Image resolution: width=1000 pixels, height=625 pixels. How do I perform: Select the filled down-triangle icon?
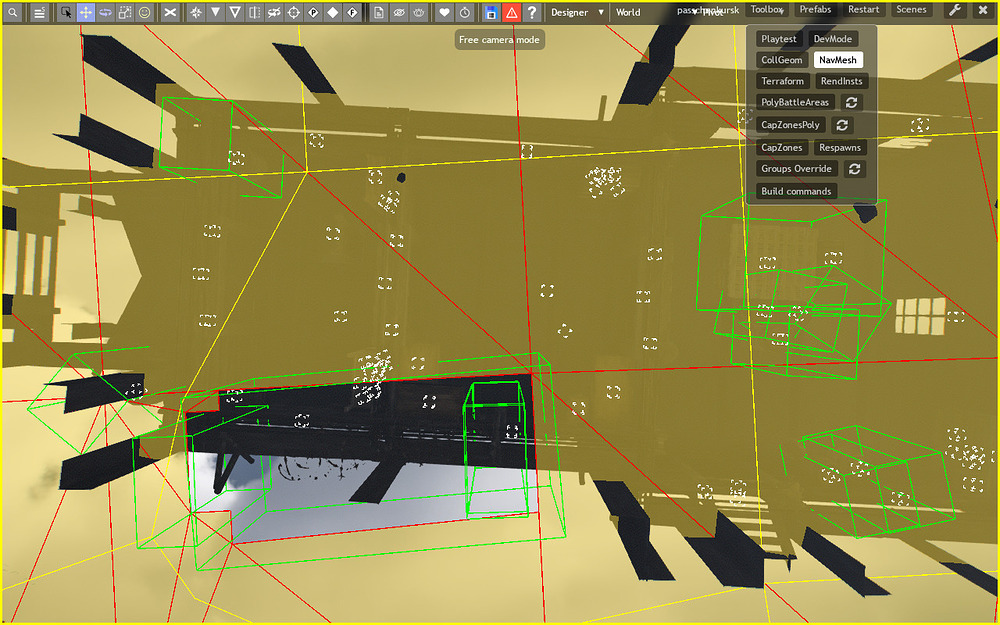point(216,12)
